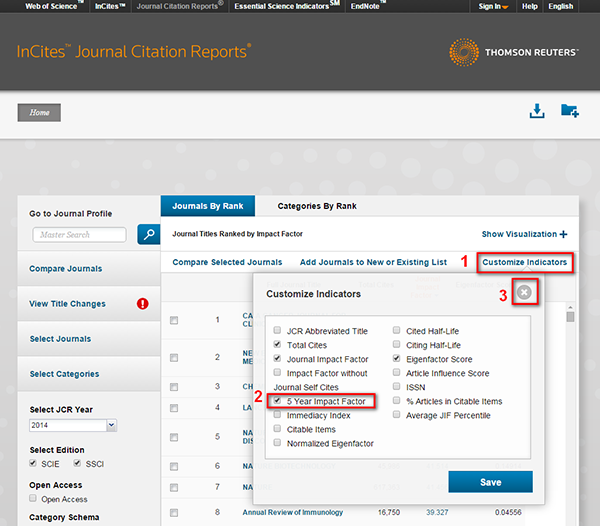600x526 pixels.
Task: Open Select Journals in the sidebar
Action: tap(60, 339)
